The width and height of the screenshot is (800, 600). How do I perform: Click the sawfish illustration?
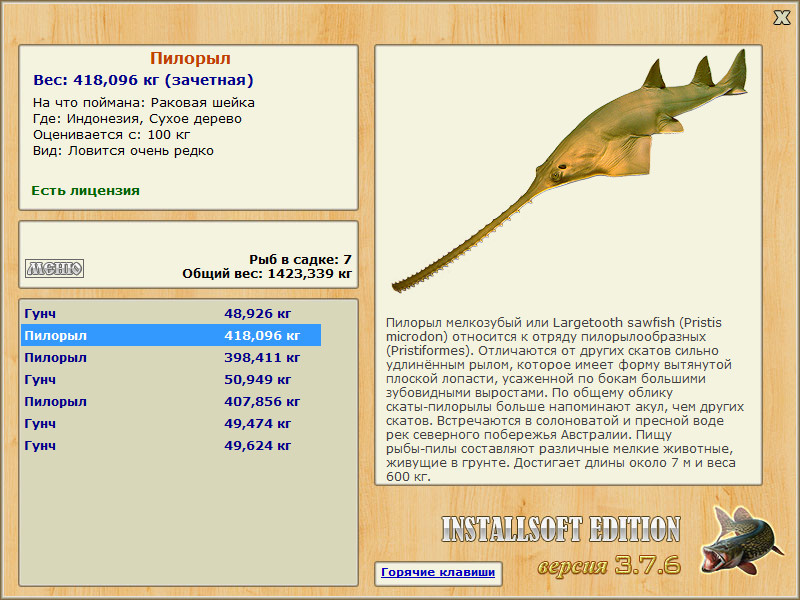click(x=569, y=171)
